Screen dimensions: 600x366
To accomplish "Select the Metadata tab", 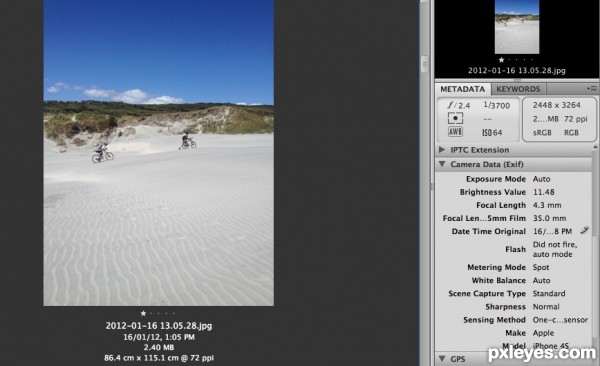I will click(463, 89).
